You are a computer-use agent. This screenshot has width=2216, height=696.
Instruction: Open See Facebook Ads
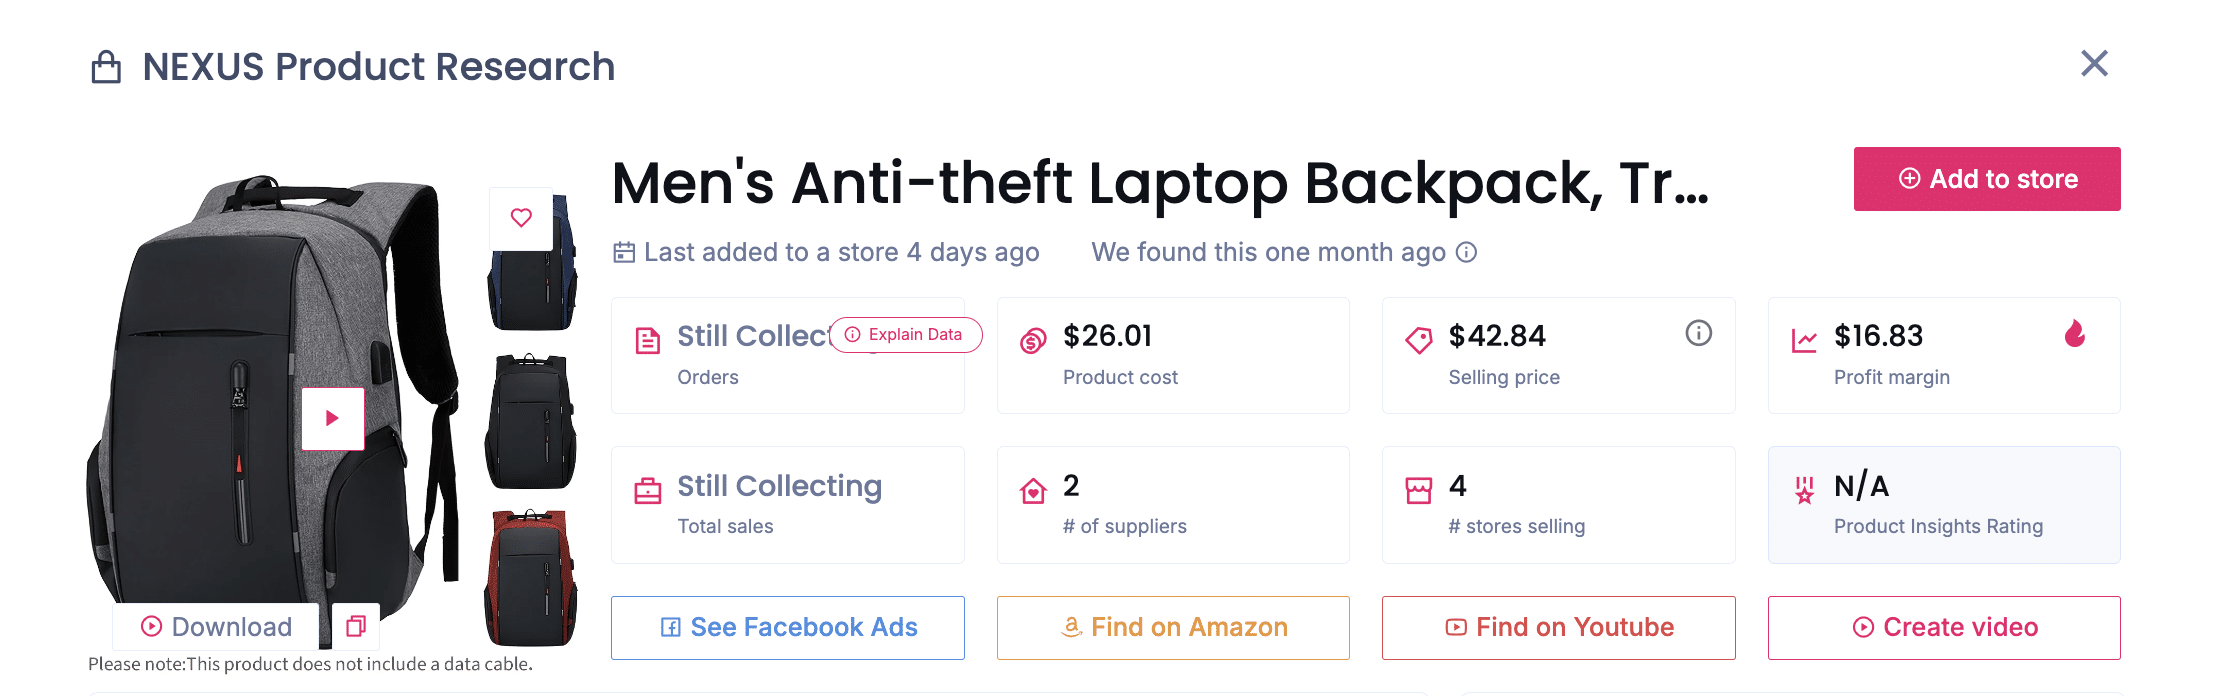tap(787, 627)
